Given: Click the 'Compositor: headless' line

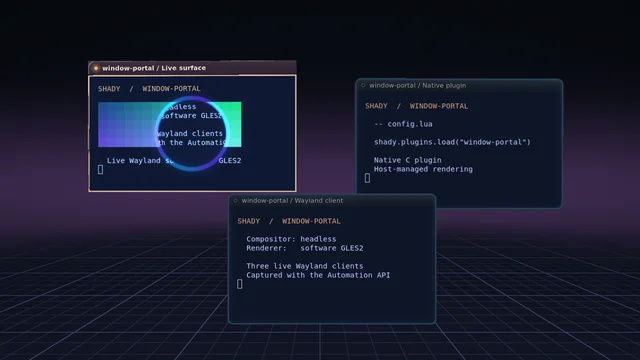Looking at the screenshot, I should tap(291, 239).
